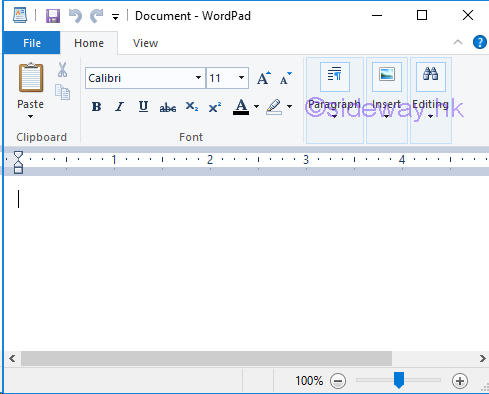The height and width of the screenshot is (394, 489).
Task: Close the WordPad window
Action: (x=468, y=15)
